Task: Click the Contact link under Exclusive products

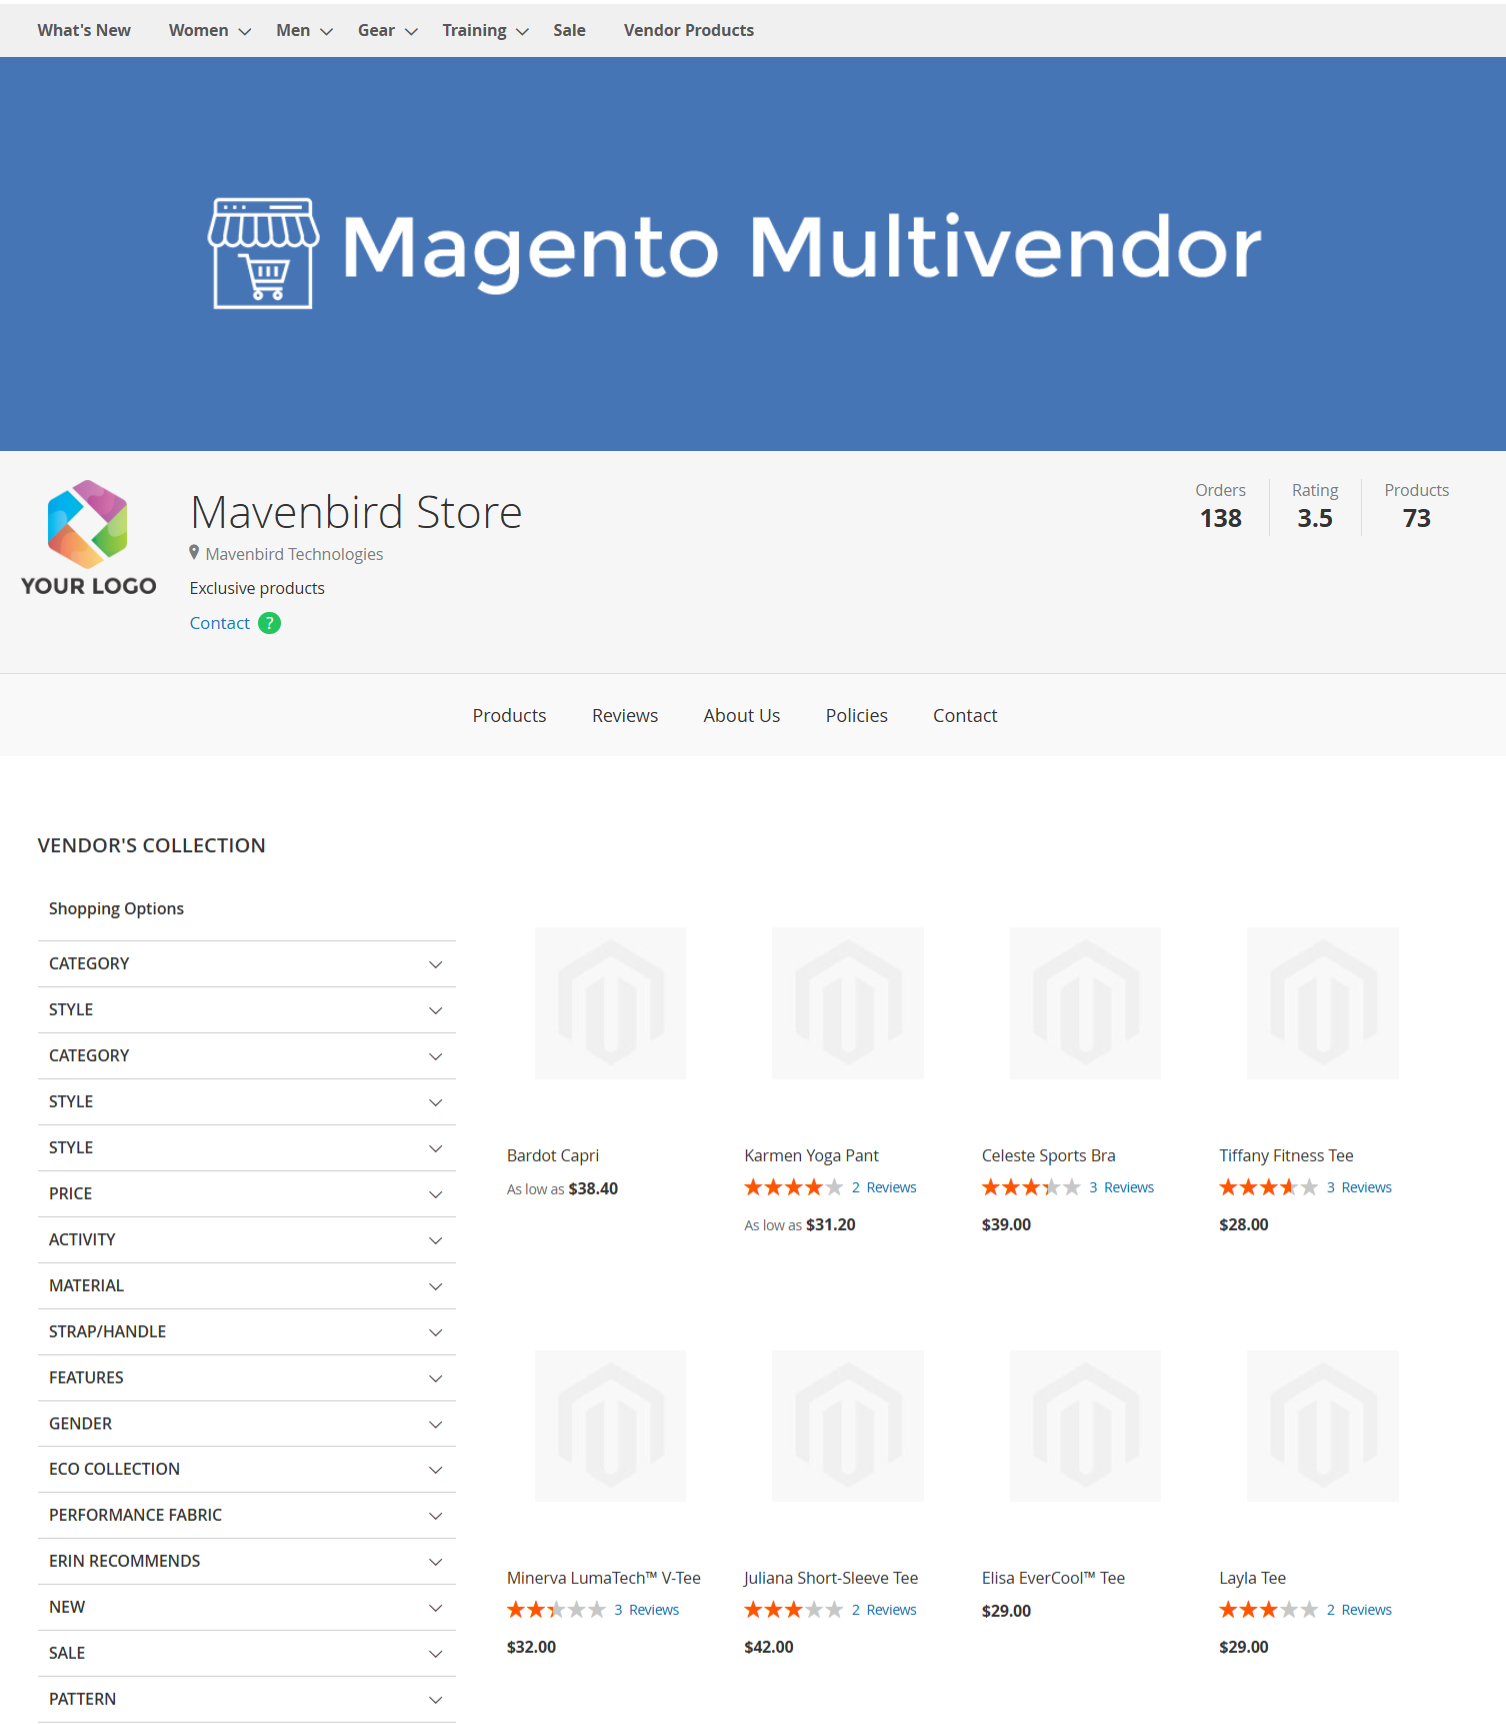Action: coord(220,623)
